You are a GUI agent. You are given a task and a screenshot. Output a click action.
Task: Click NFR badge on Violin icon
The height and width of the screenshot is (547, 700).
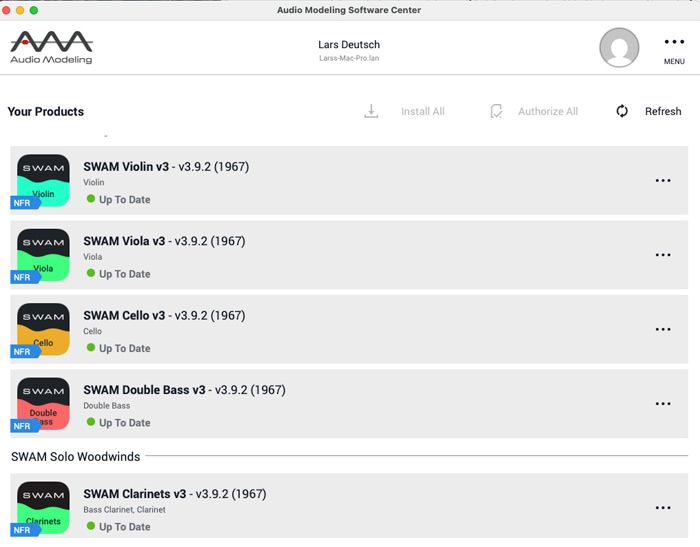[25, 203]
